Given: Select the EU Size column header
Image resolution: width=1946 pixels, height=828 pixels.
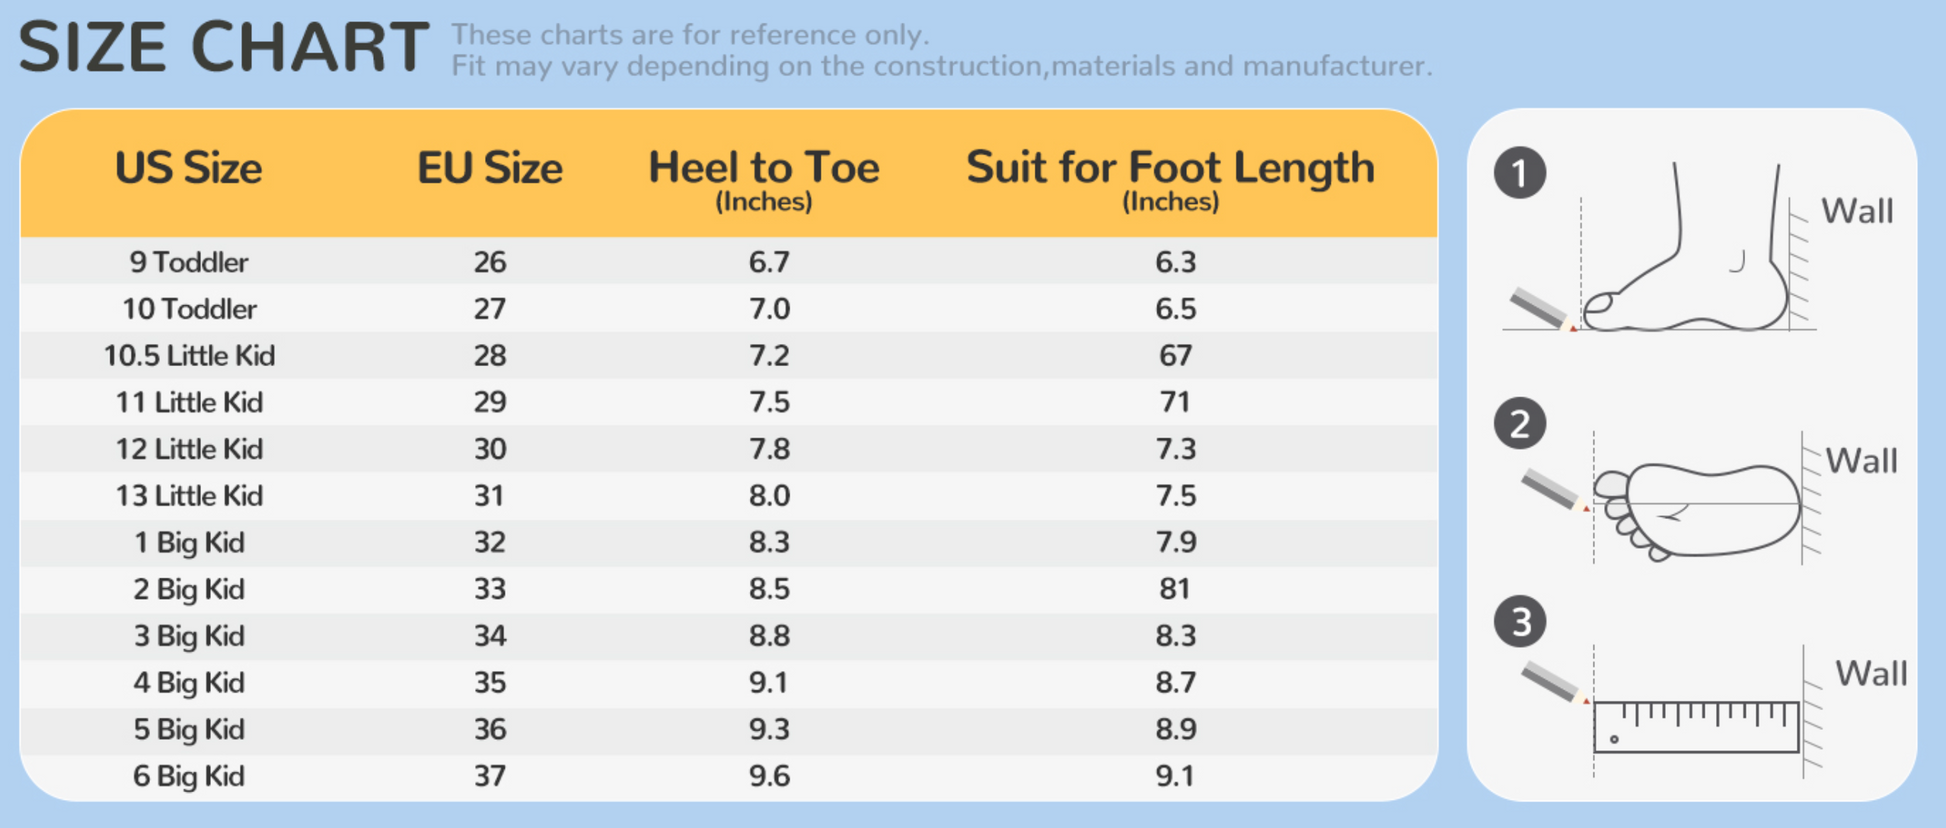Looking at the screenshot, I should pos(489,169).
